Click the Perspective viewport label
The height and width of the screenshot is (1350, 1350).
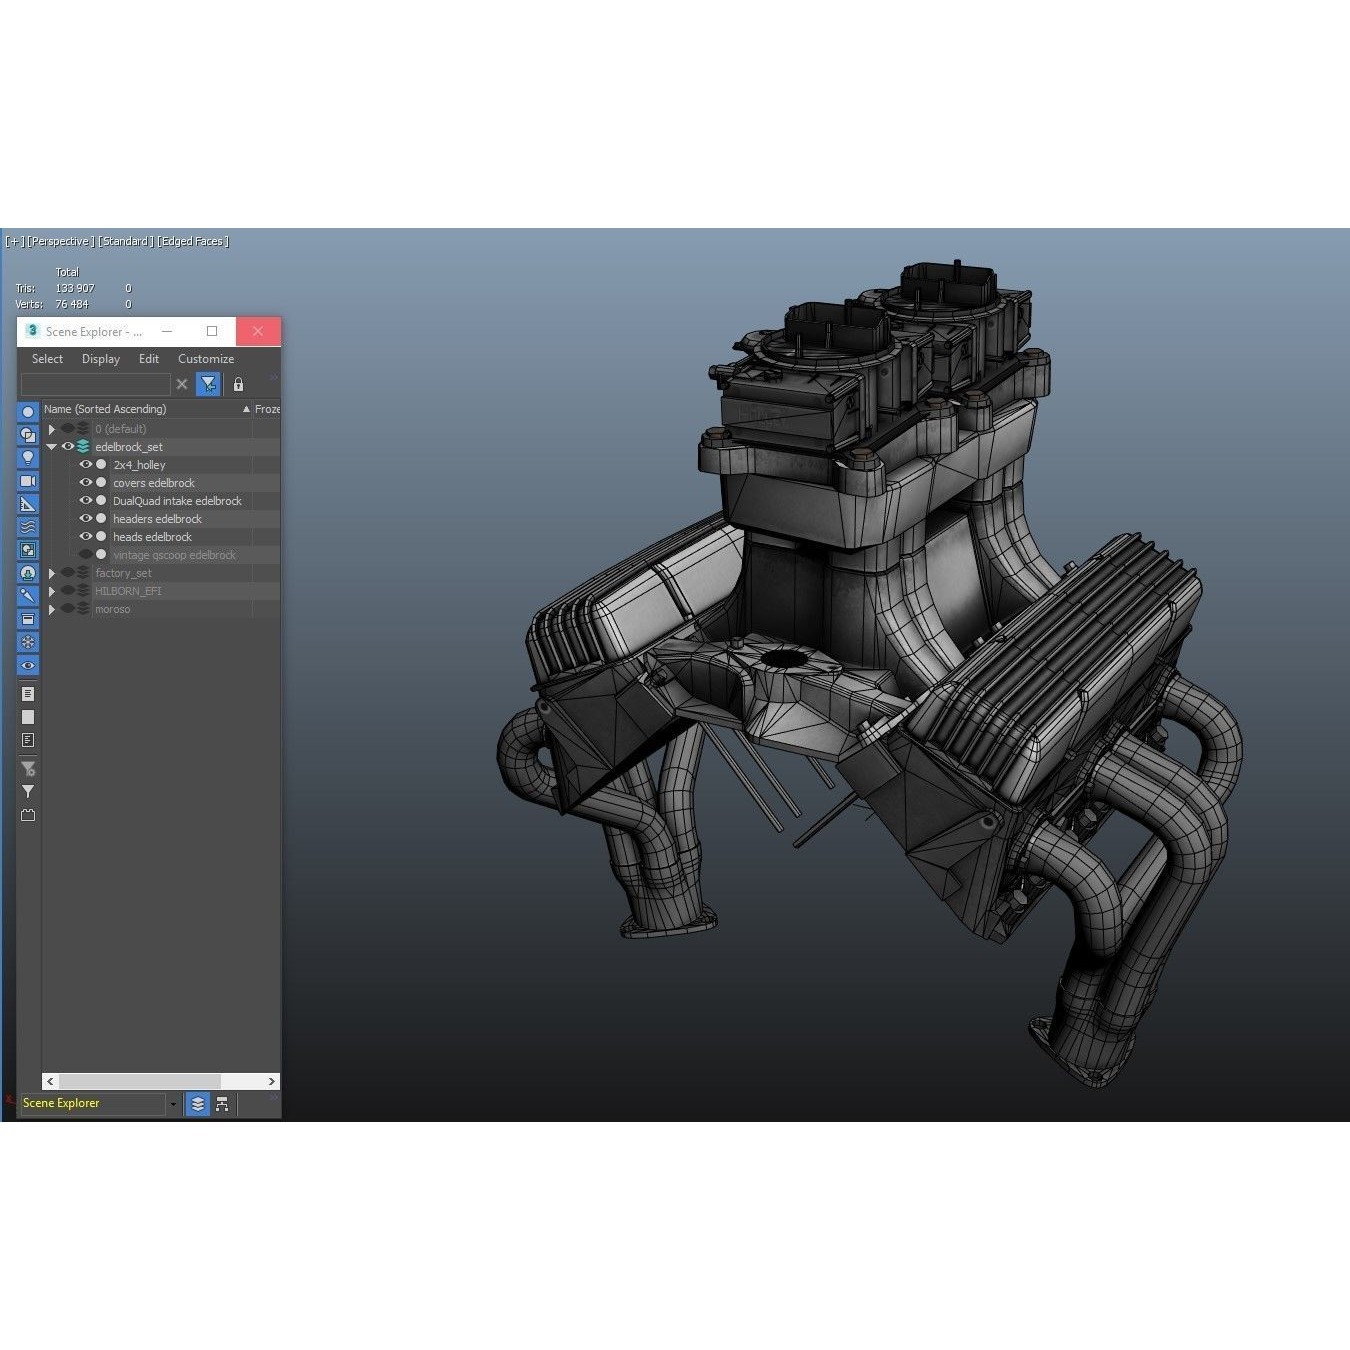coord(61,241)
